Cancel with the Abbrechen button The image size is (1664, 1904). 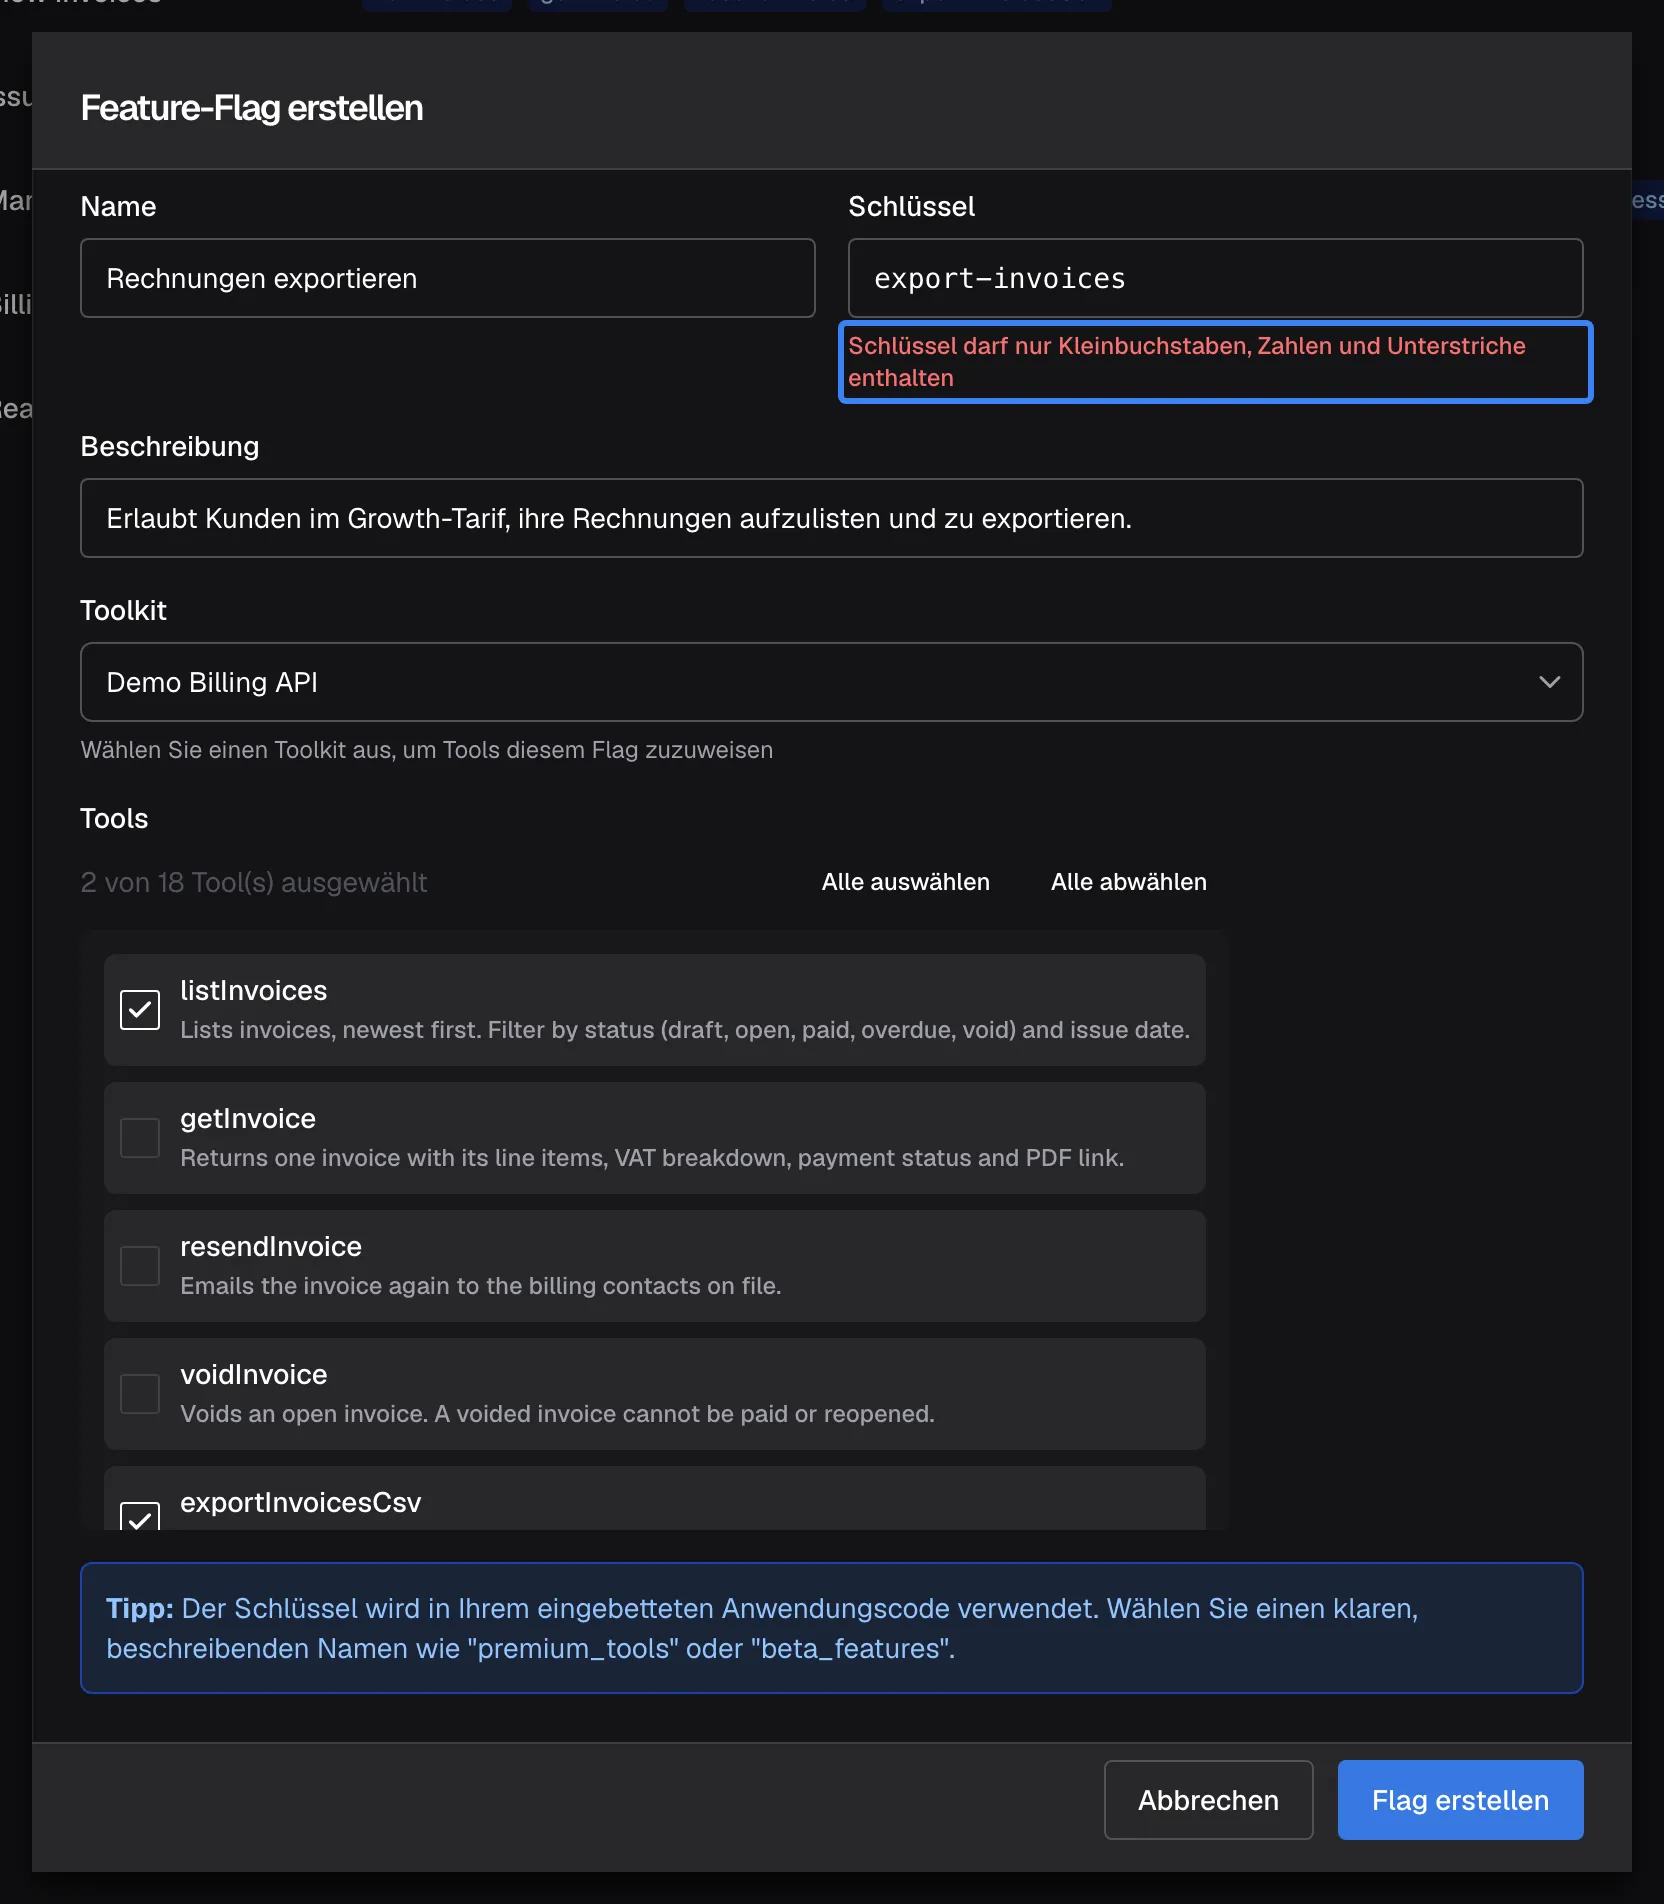coord(1208,1800)
